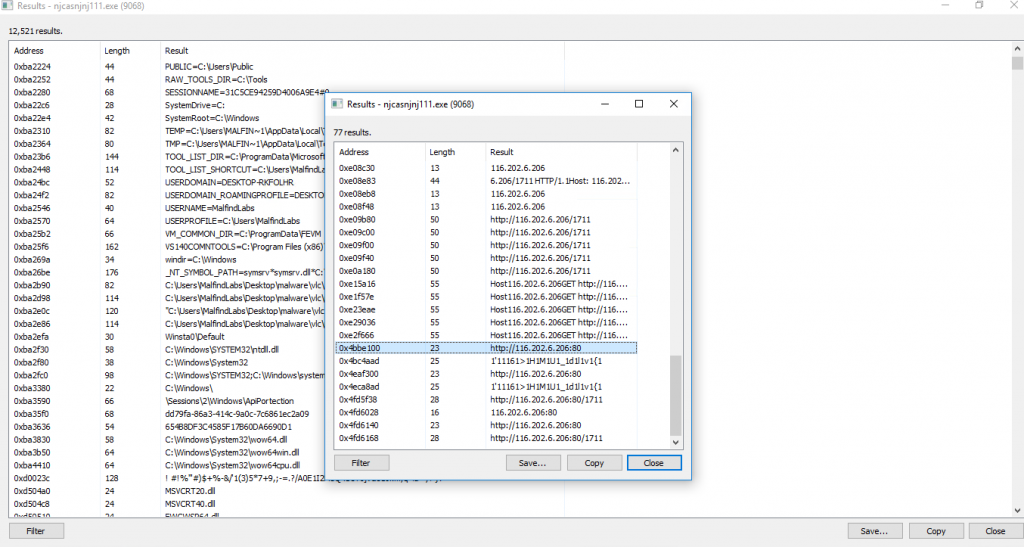This screenshot has height=547, width=1024.
Task: Click the main window's vertical scrollbar thumb
Action: (x=1016, y=64)
